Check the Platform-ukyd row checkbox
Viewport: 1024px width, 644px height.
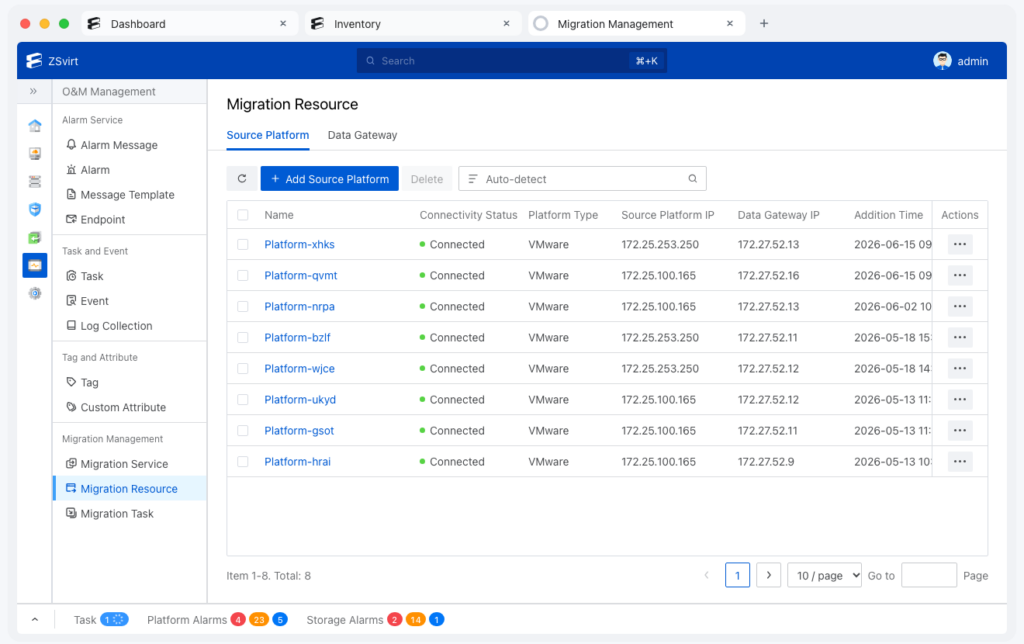(243, 400)
